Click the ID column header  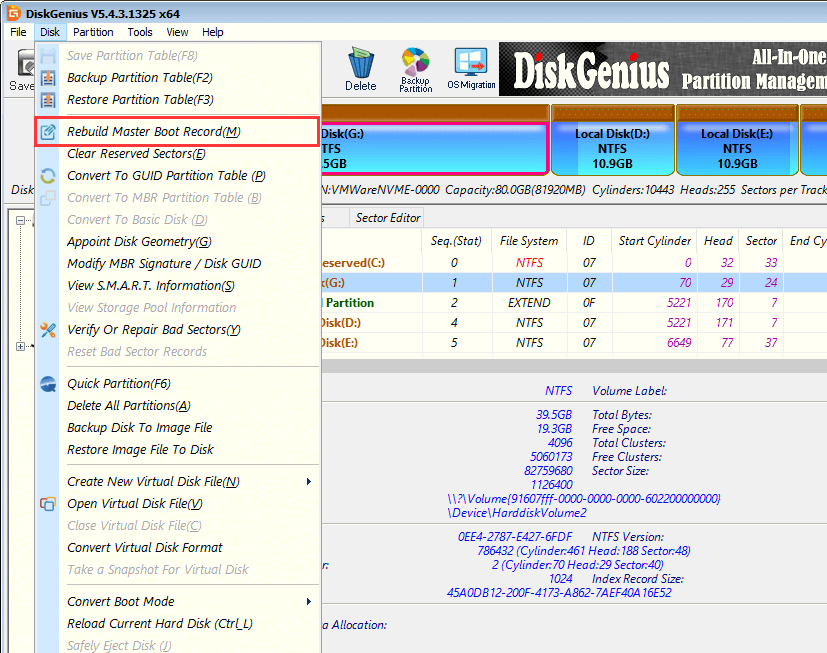point(589,241)
